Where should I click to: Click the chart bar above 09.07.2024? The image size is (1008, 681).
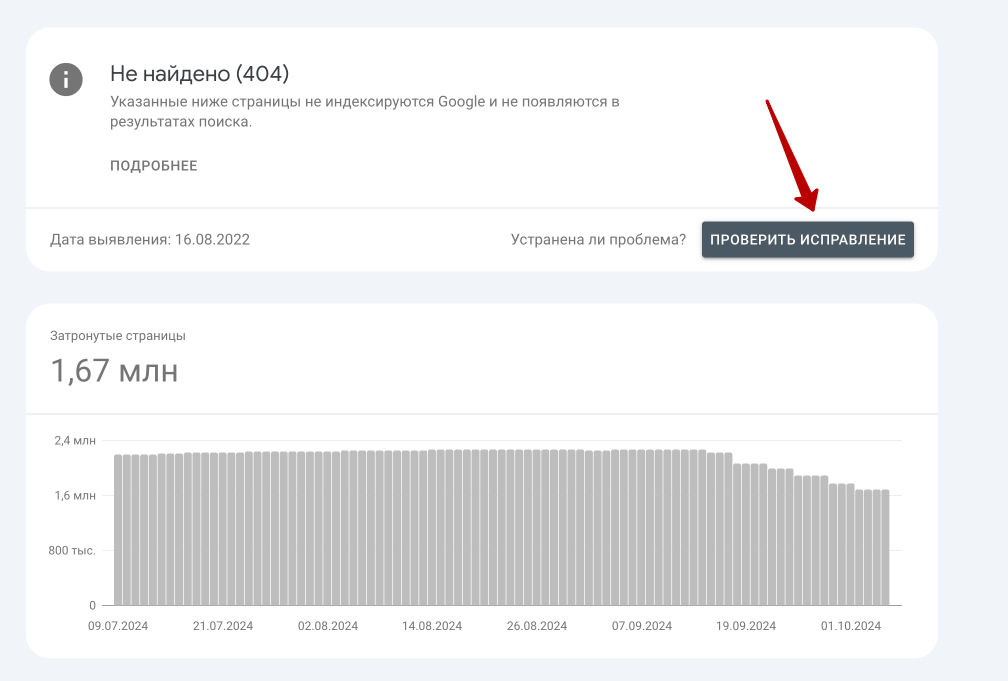119,530
